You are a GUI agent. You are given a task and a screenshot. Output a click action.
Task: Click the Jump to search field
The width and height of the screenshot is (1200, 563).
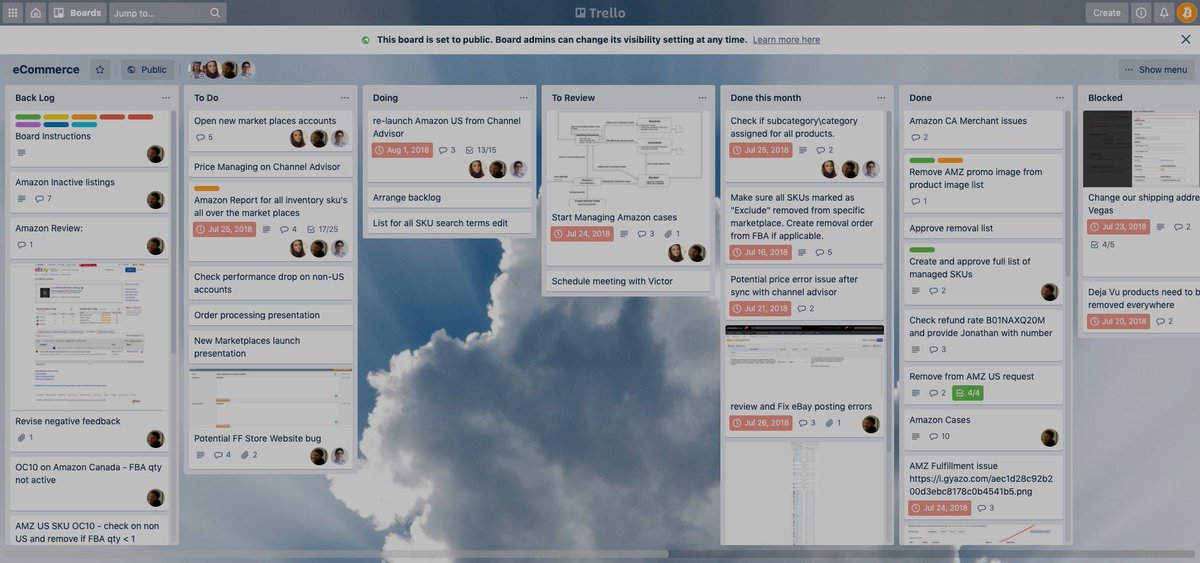click(x=167, y=13)
